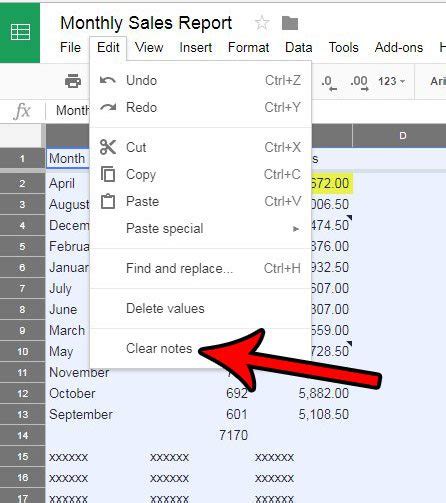Select Copy in the Edit menu
Viewport: 446px width, 503px height.
[201, 174]
